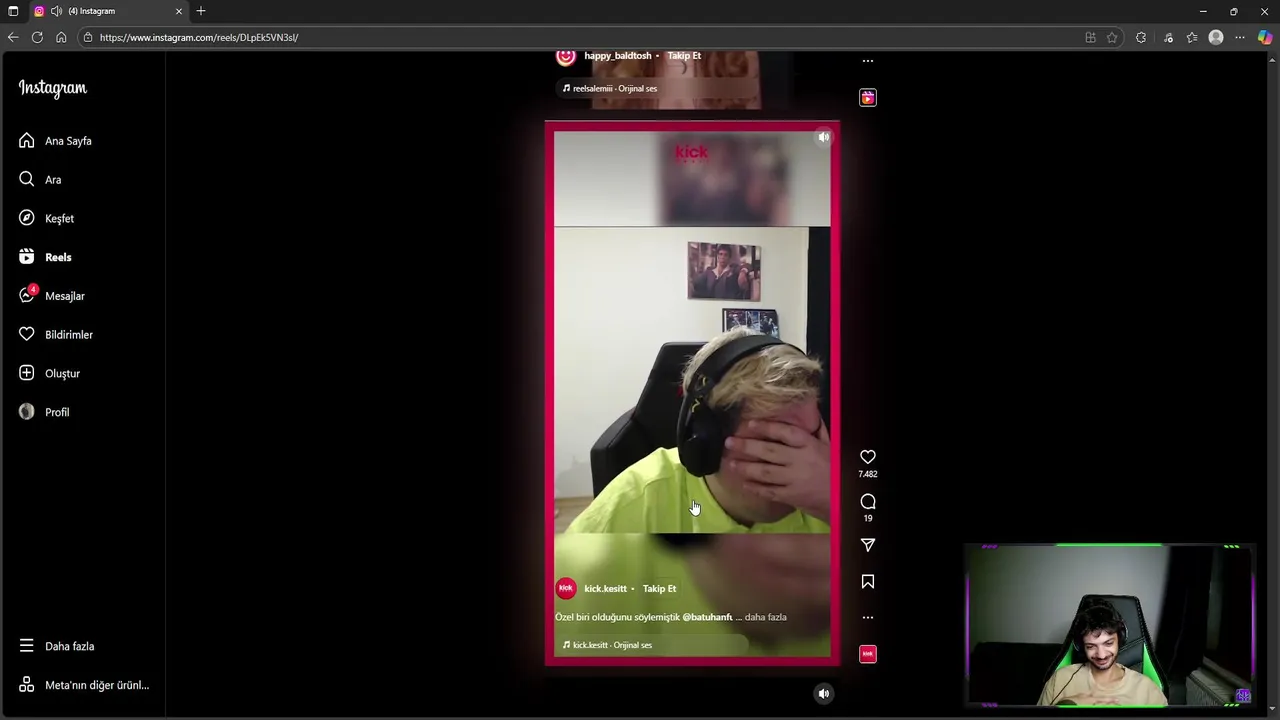Screen dimensions: 1280x720
Task: Open favorites list icon
Action: point(1192,37)
